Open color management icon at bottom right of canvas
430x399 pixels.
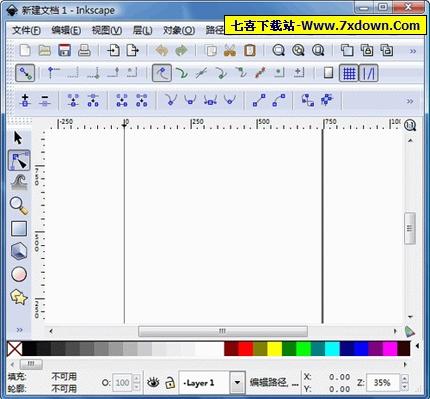pos(409,331)
